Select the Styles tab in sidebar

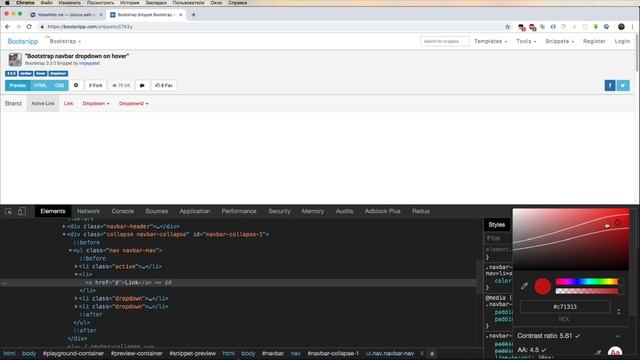click(497, 224)
